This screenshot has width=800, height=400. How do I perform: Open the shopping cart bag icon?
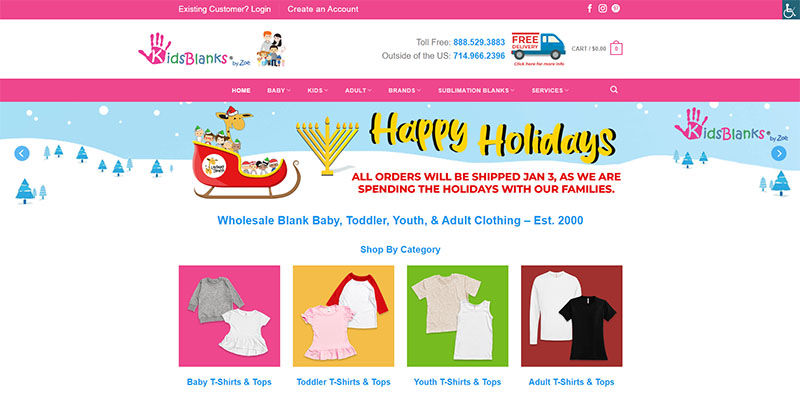tap(616, 48)
